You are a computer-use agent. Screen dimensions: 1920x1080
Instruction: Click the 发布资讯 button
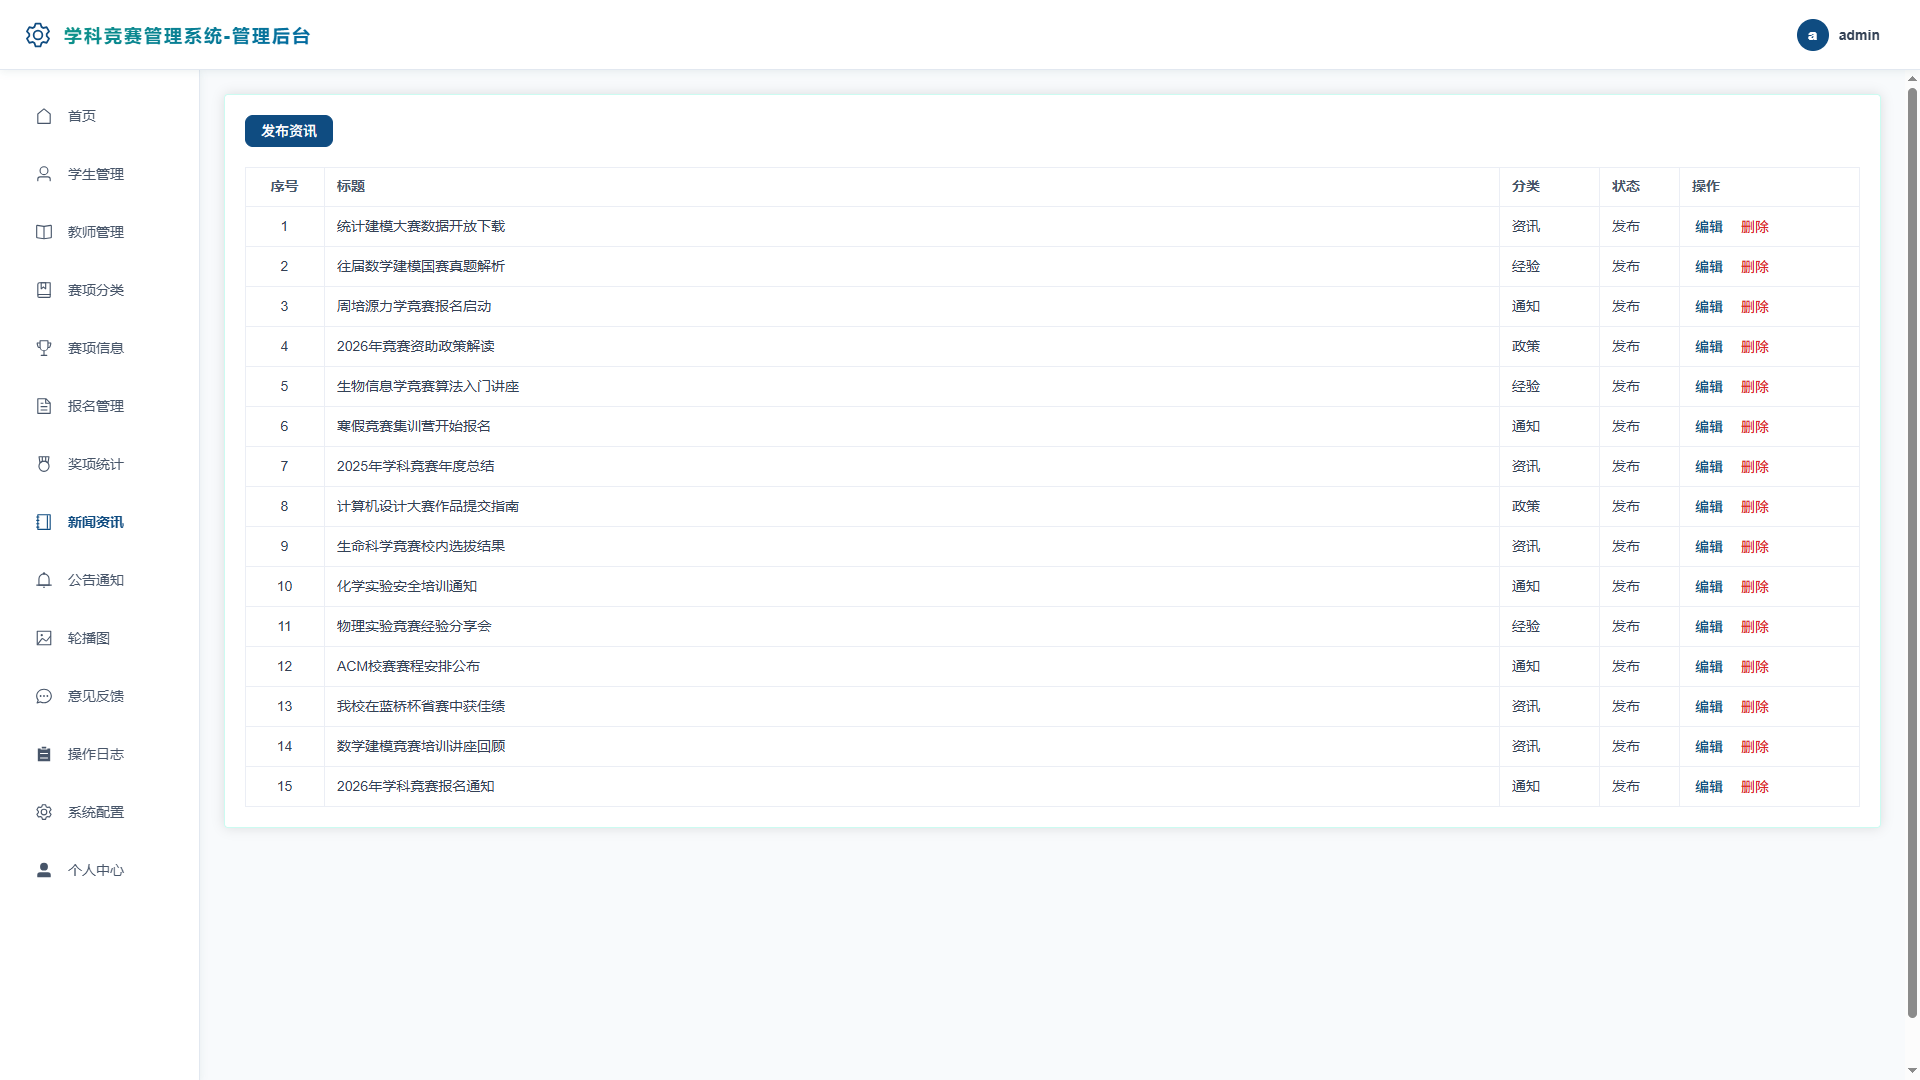click(x=289, y=131)
